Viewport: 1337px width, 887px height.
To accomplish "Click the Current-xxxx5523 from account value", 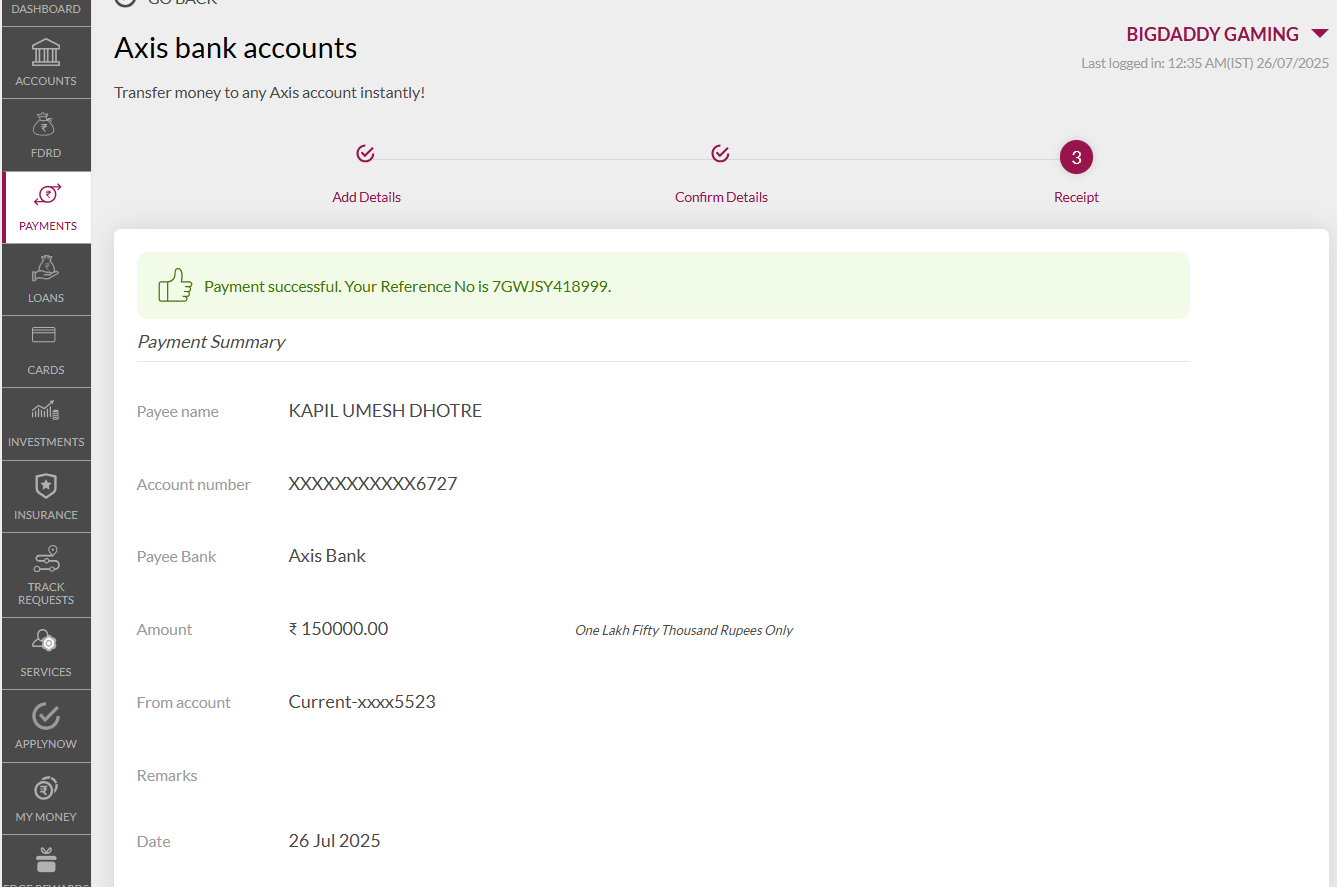I will point(362,702).
